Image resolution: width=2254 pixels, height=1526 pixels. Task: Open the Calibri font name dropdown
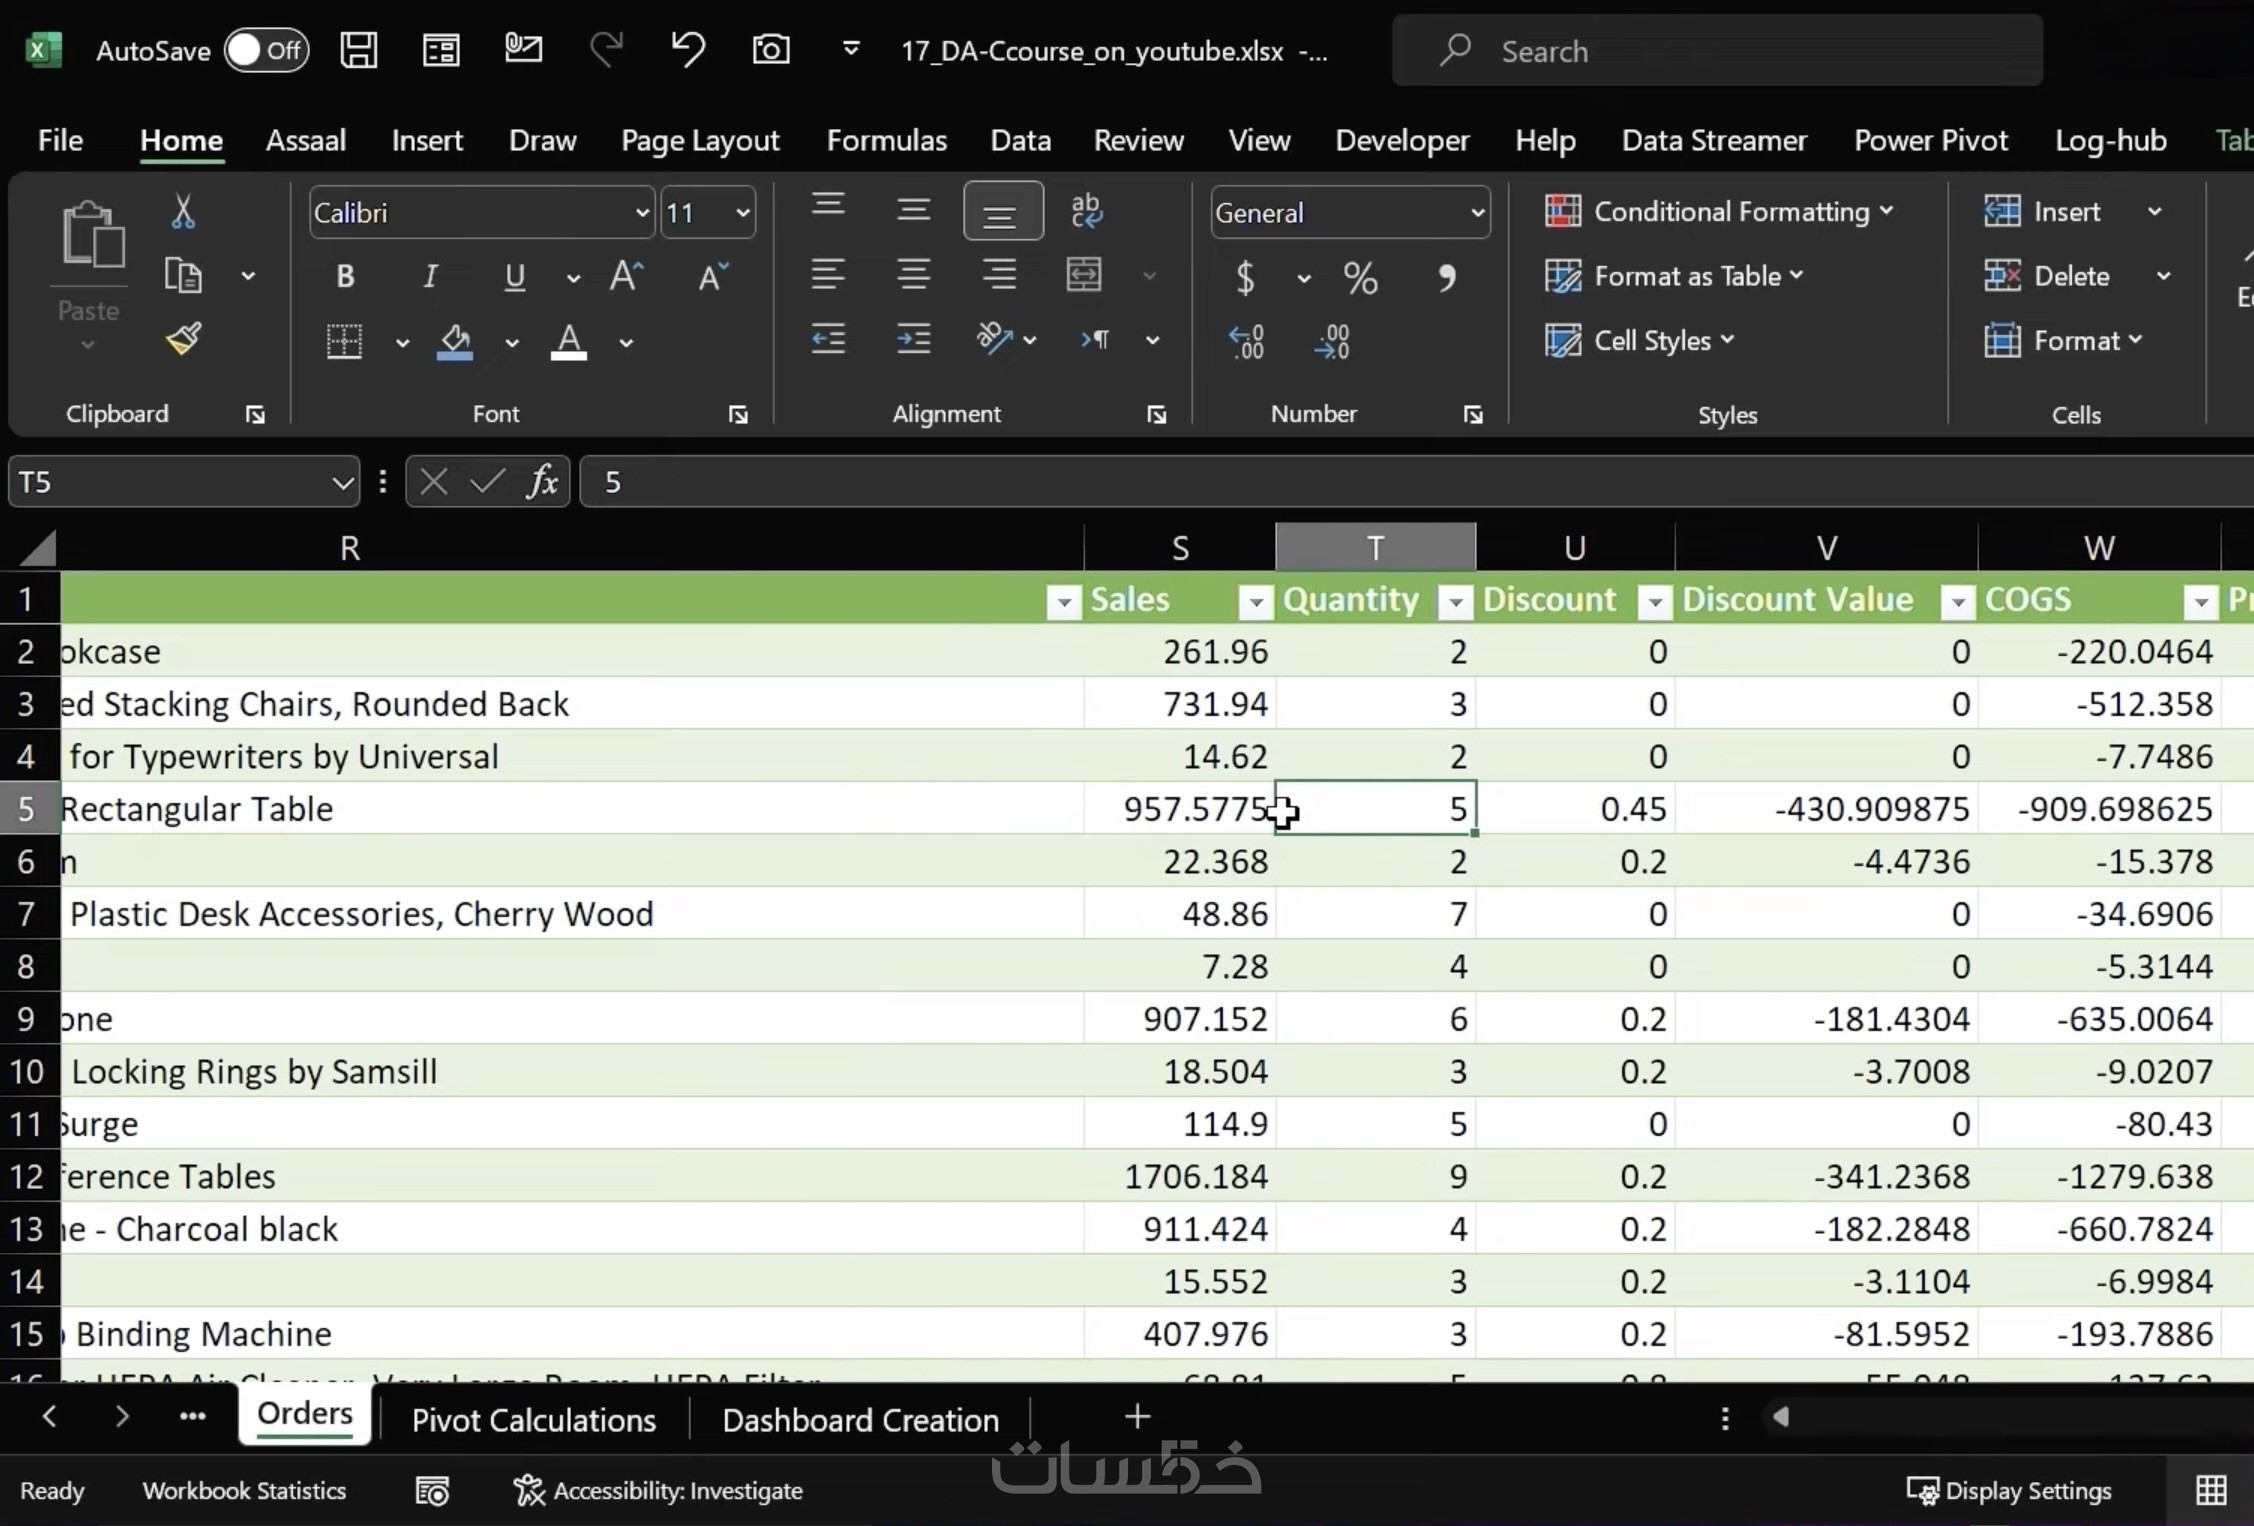[641, 213]
